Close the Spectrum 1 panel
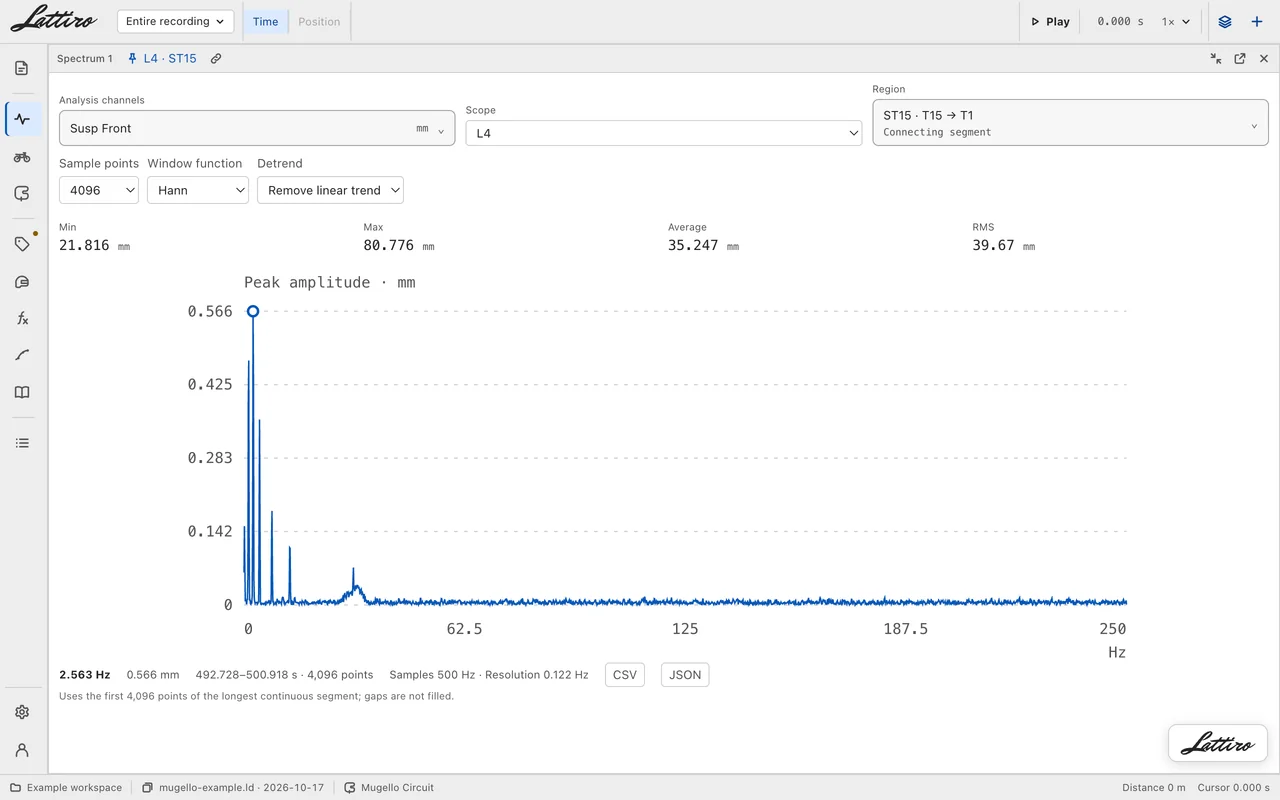 click(x=1264, y=59)
